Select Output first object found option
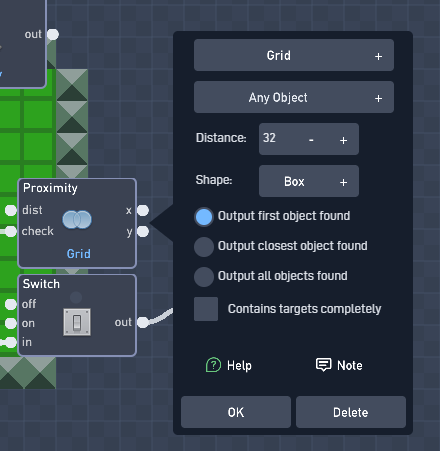Viewport: 440px width, 451px height. (204, 217)
